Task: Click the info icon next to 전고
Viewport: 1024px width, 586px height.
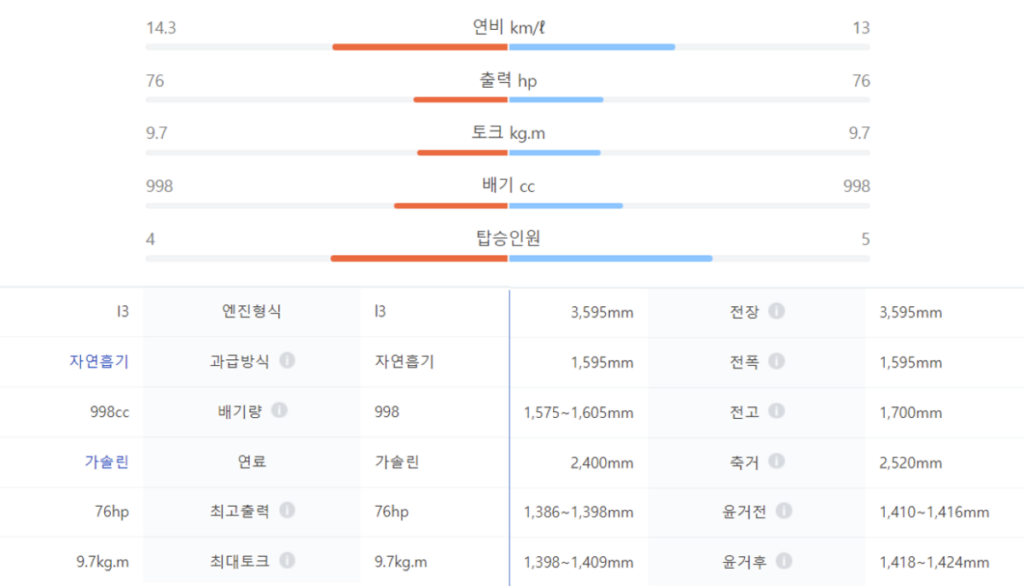Action: coord(776,411)
